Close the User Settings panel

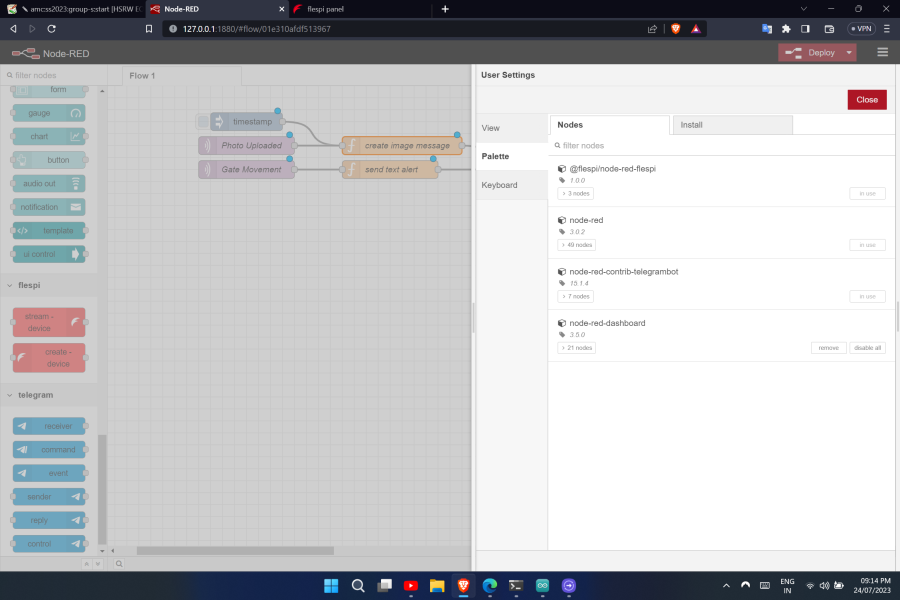click(x=866, y=99)
